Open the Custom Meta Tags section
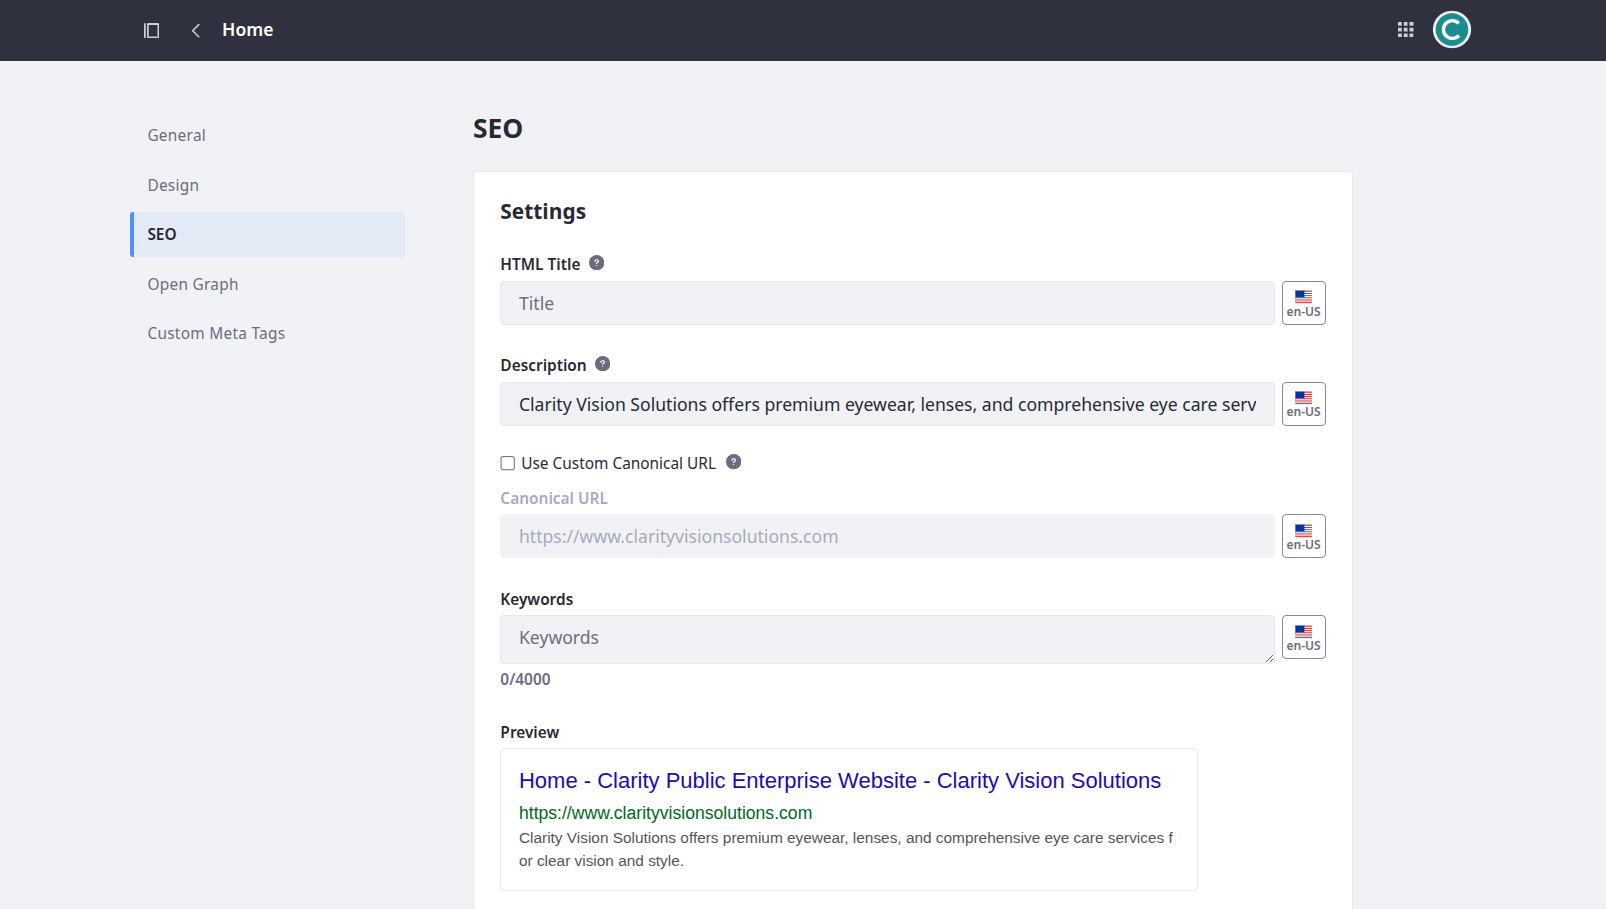 [x=267, y=333]
